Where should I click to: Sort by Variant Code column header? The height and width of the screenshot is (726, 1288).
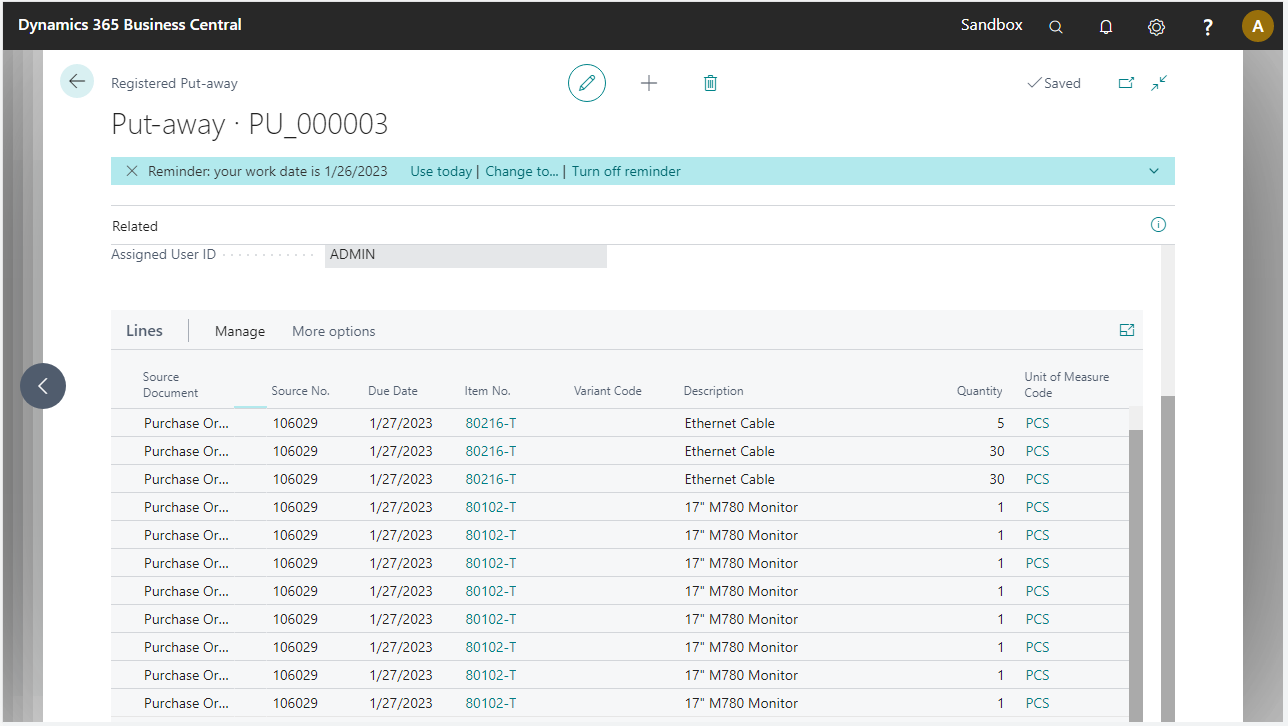(608, 391)
